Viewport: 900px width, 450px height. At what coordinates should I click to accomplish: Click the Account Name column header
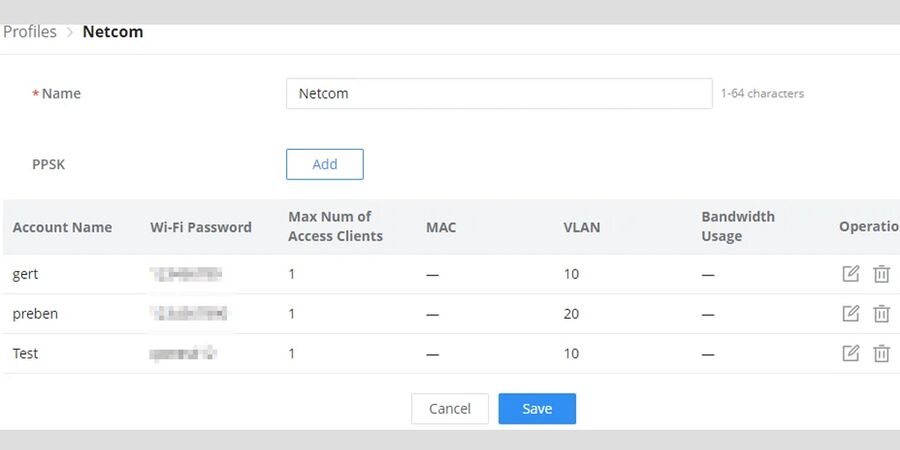point(62,227)
